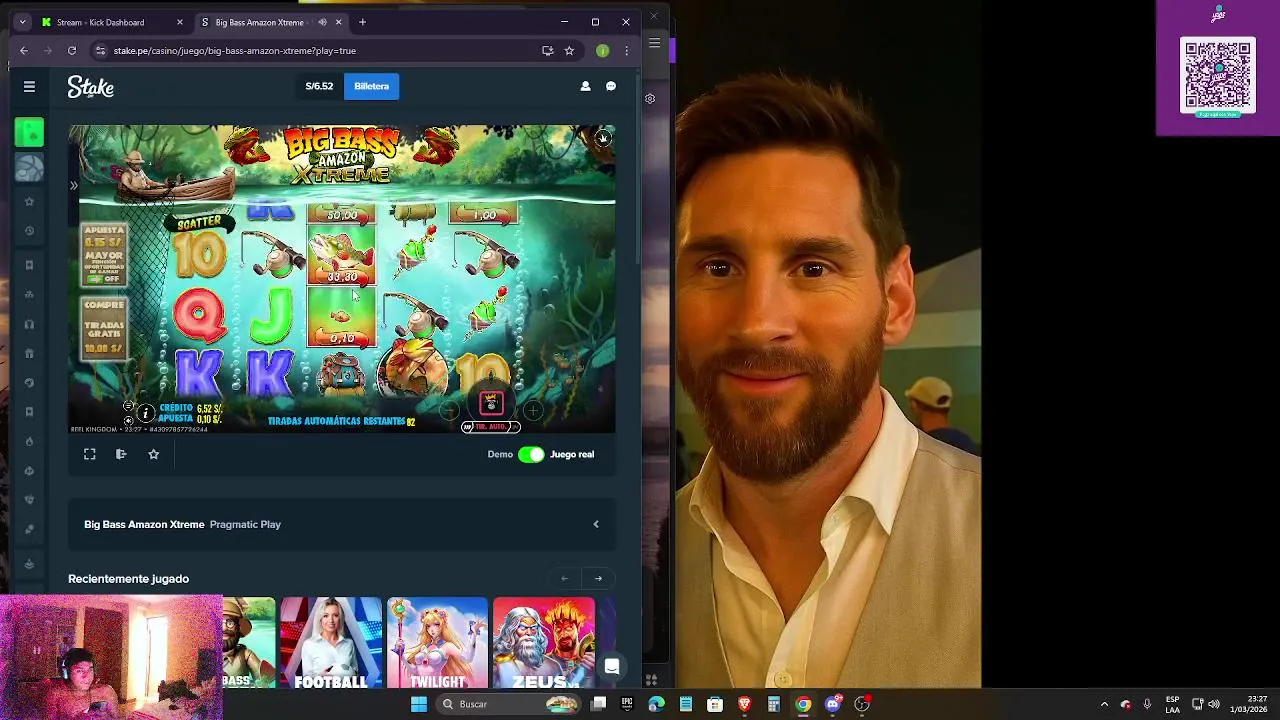This screenshot has height=720, width=1280.
Task: Open the Football game thumbnail
Action: click(331, 643)
